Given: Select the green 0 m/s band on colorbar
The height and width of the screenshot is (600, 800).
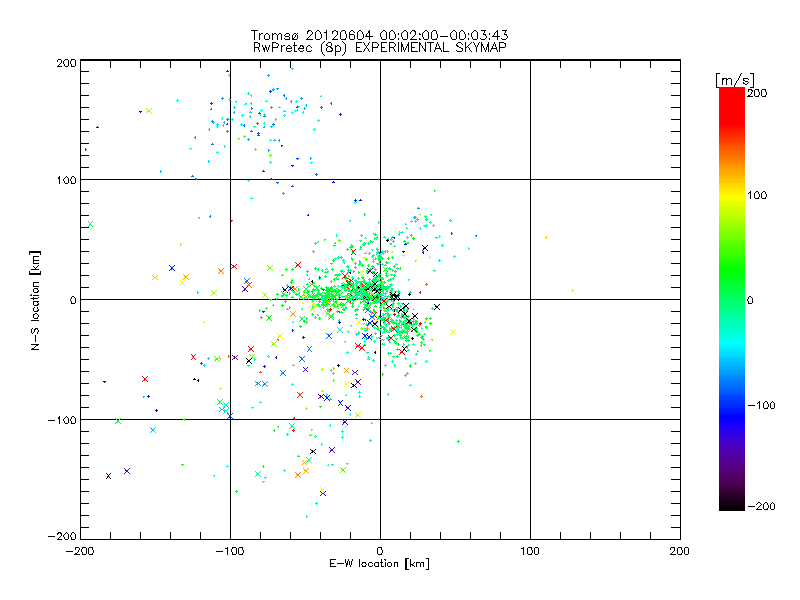Looking at the screenshot, I should pyautogui.click(x=732, y=300).
